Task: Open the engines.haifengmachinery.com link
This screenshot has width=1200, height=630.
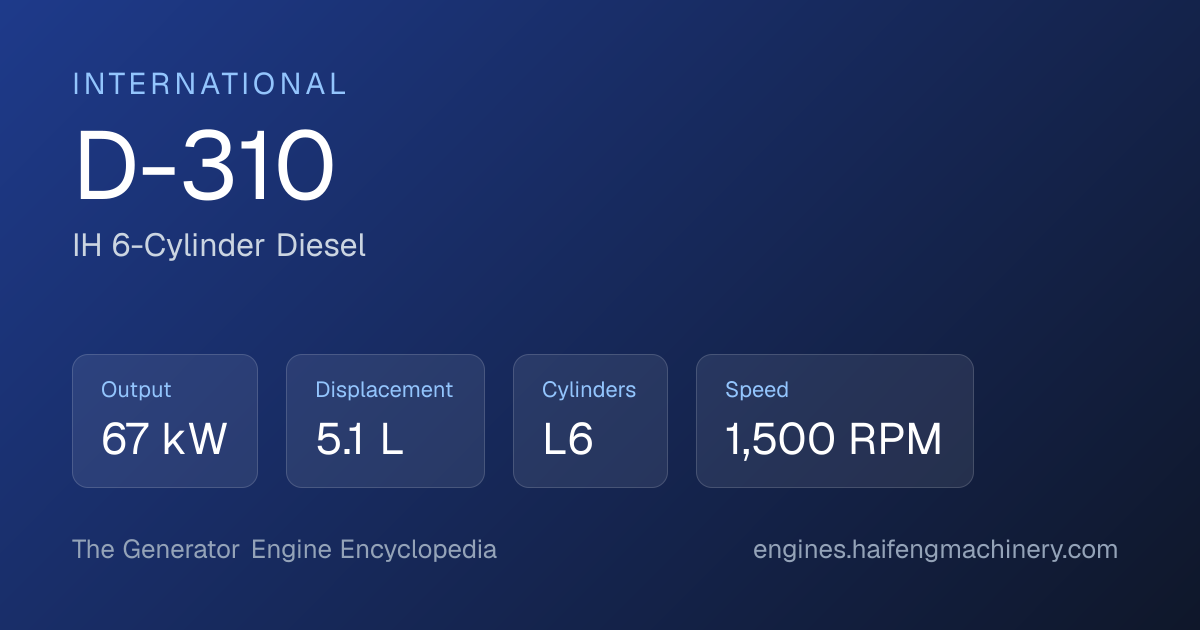Action: click(935, 550)
